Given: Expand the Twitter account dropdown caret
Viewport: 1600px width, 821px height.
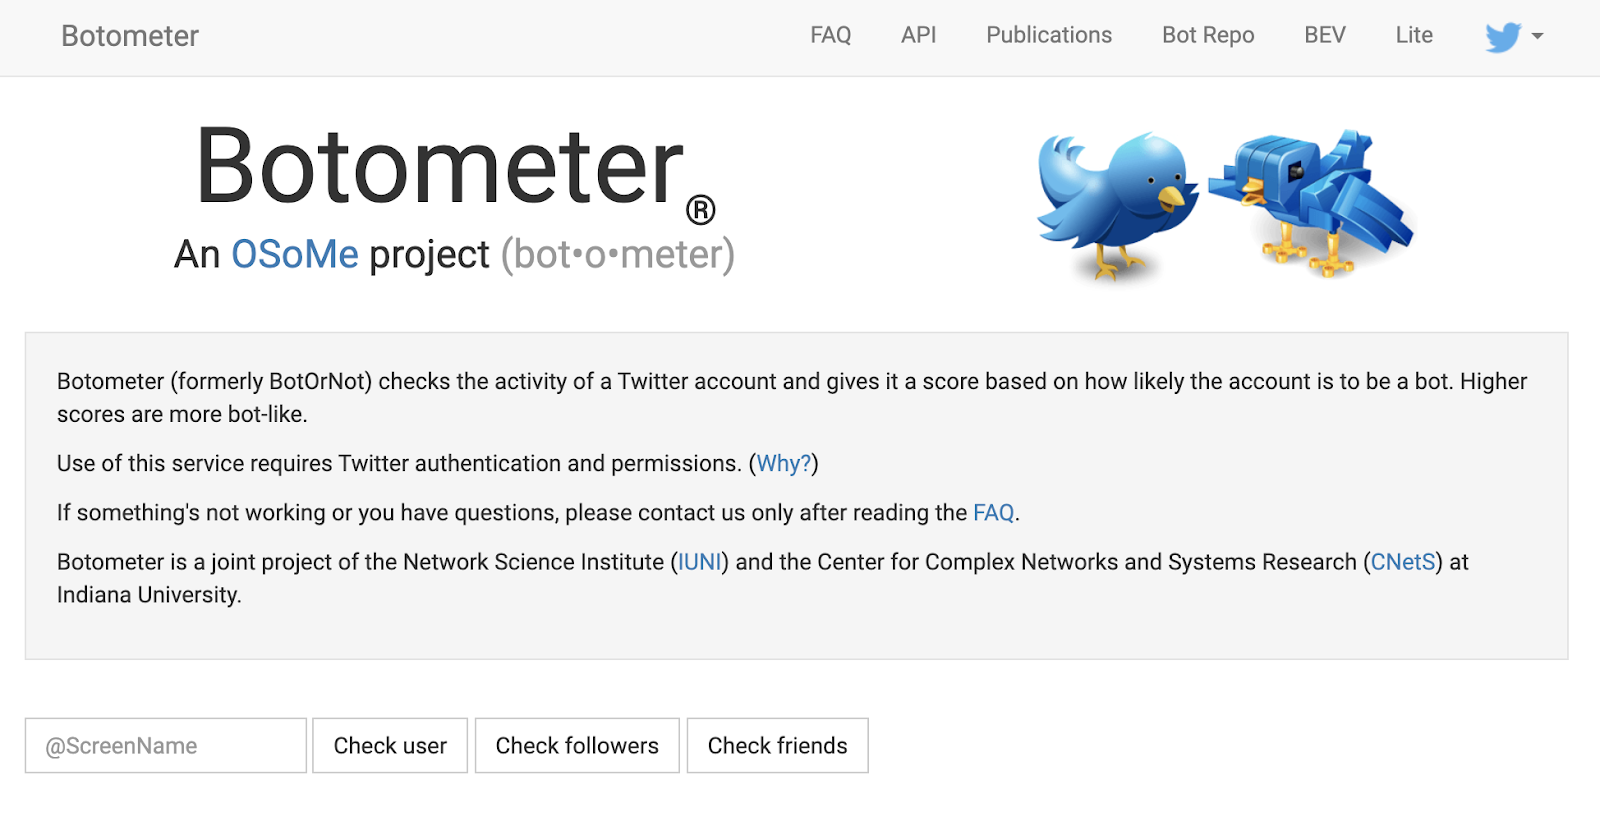Looking at the screenshot, I should coord(1538,36).
